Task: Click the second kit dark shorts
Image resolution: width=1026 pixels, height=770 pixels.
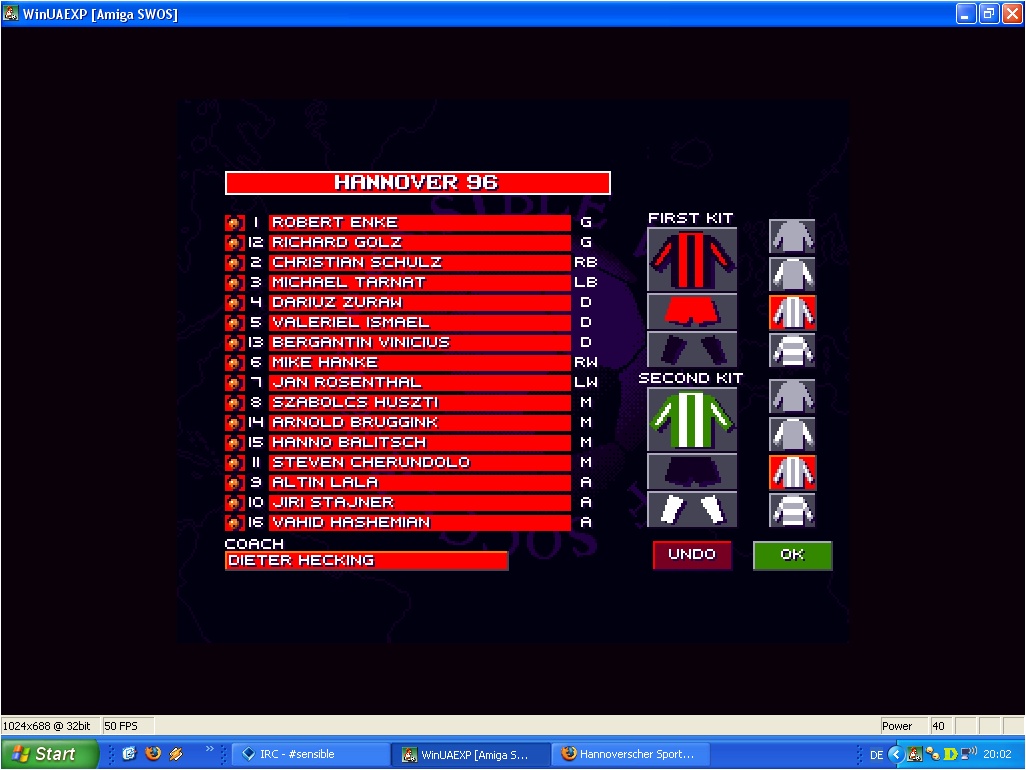Action: point(692,471)
